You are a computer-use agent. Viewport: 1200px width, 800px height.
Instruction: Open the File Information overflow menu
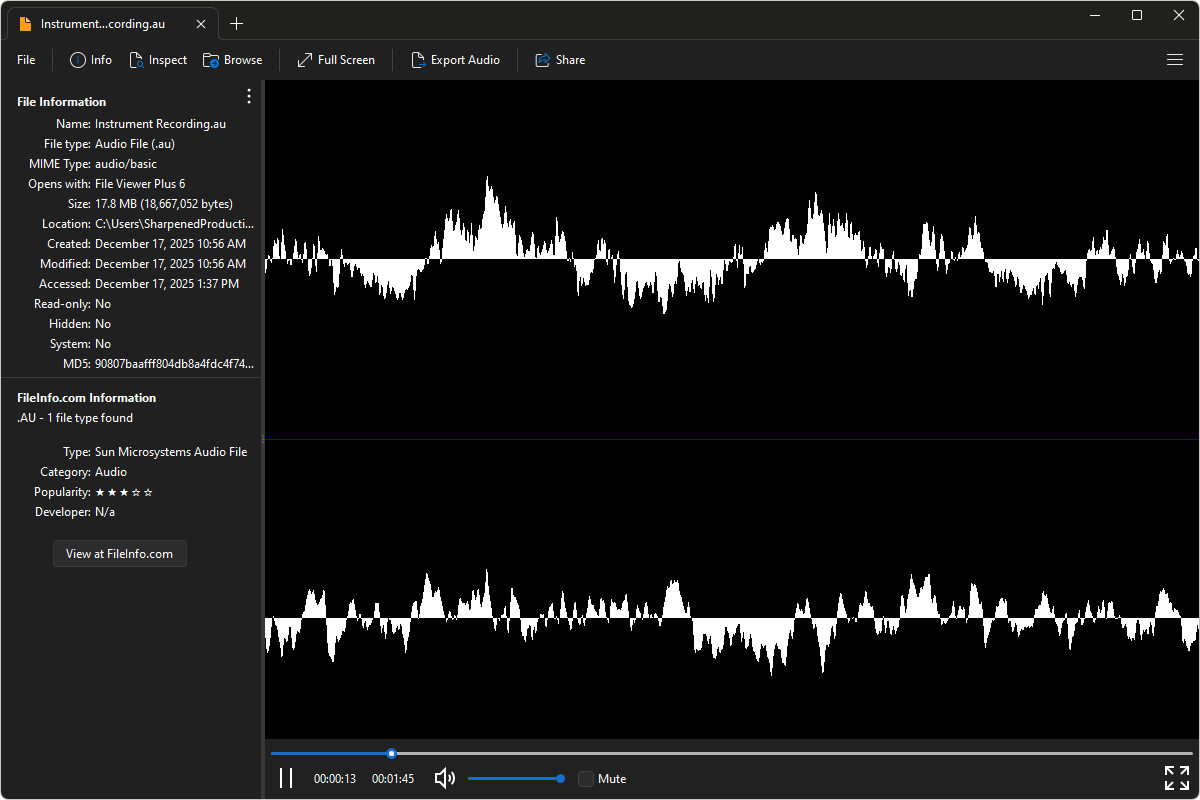pyautogui.click(x=248, y=96)
